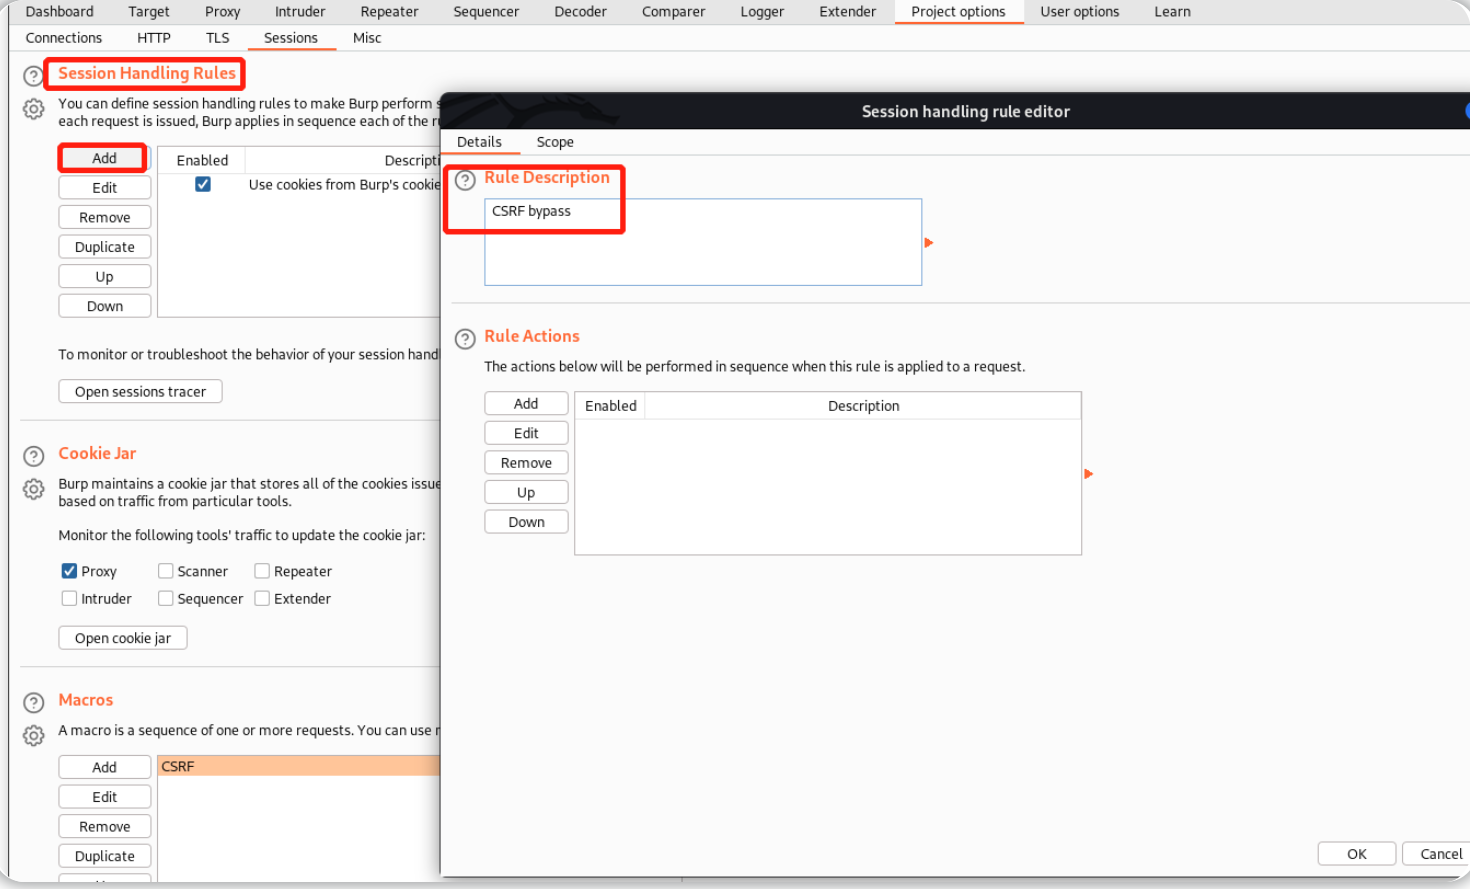This screenshot has height=889, width=1470.
Task: Open the Comparer tab
Action: pyautogui.click(x=674, y=12)
